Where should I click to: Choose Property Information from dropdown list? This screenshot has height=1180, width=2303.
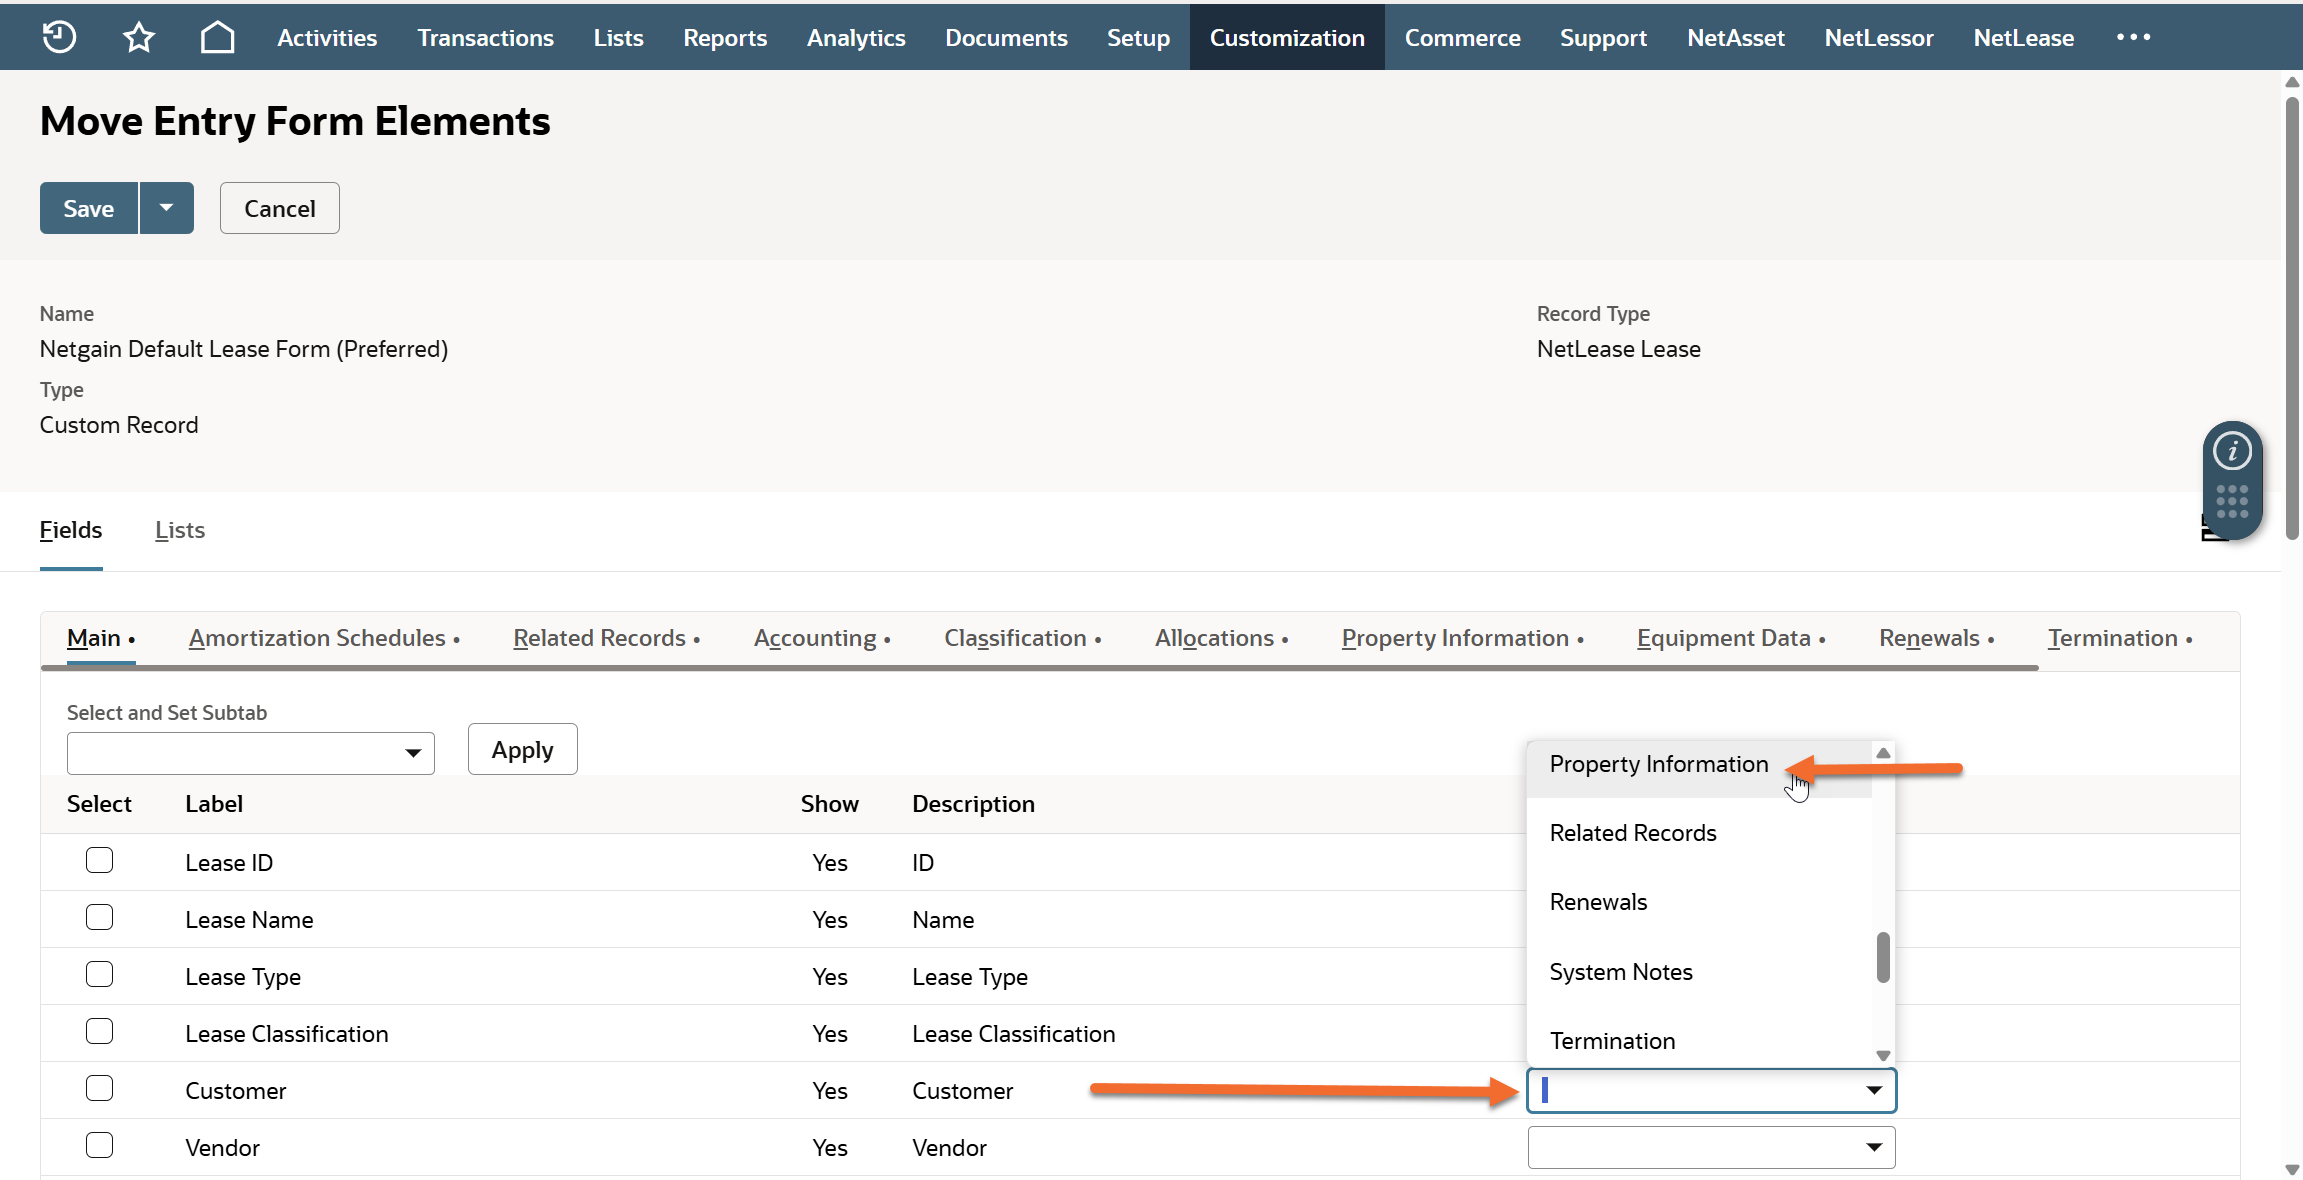[1658, 765]
